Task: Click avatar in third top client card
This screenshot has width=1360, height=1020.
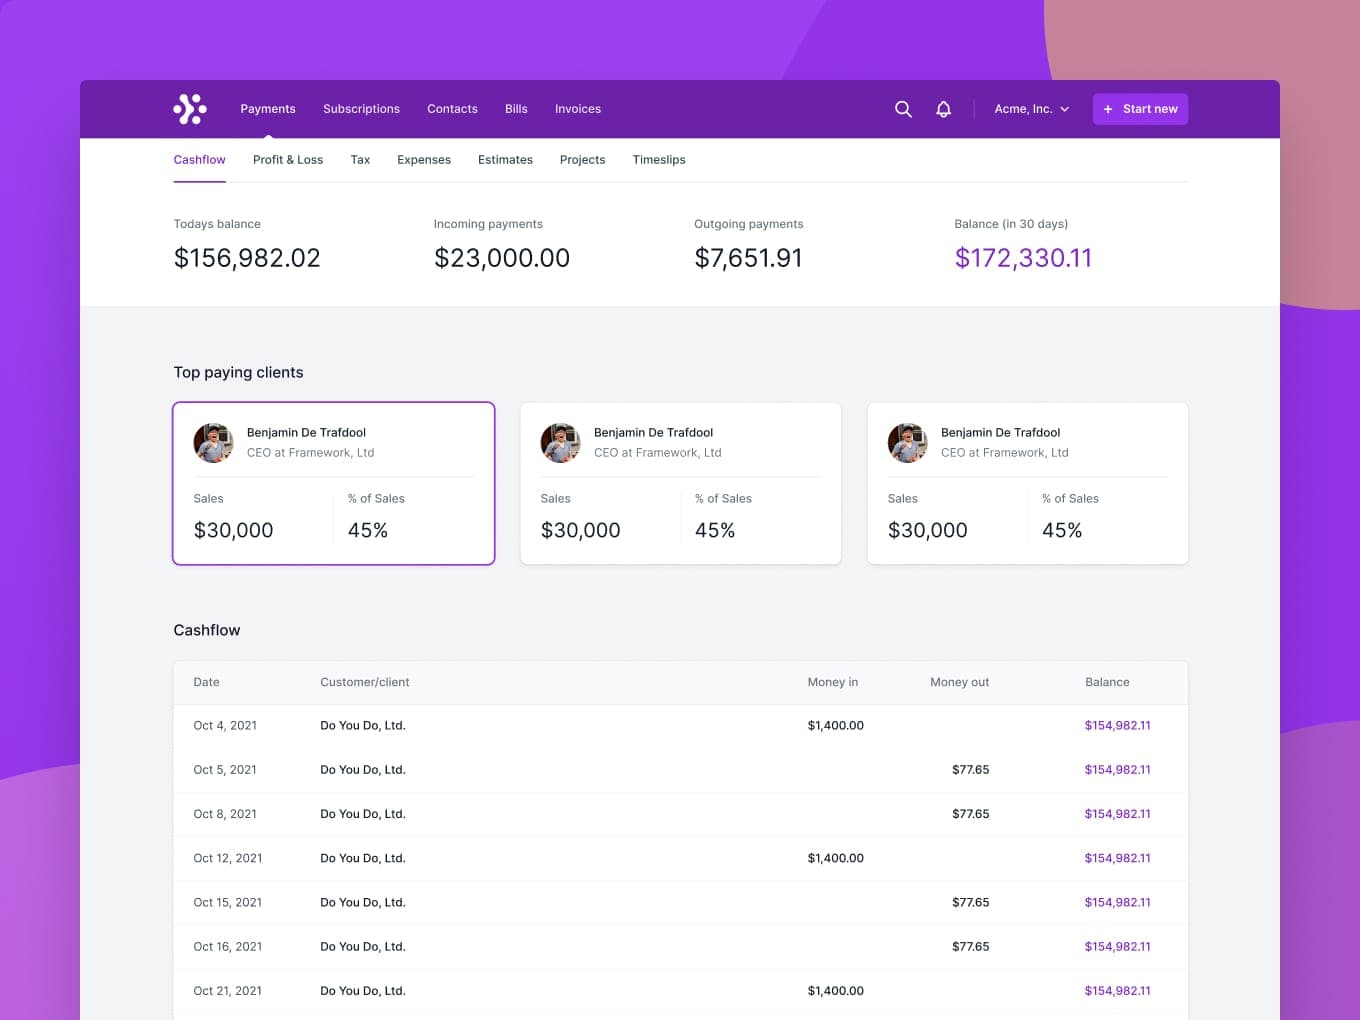Action: (907, 443)
